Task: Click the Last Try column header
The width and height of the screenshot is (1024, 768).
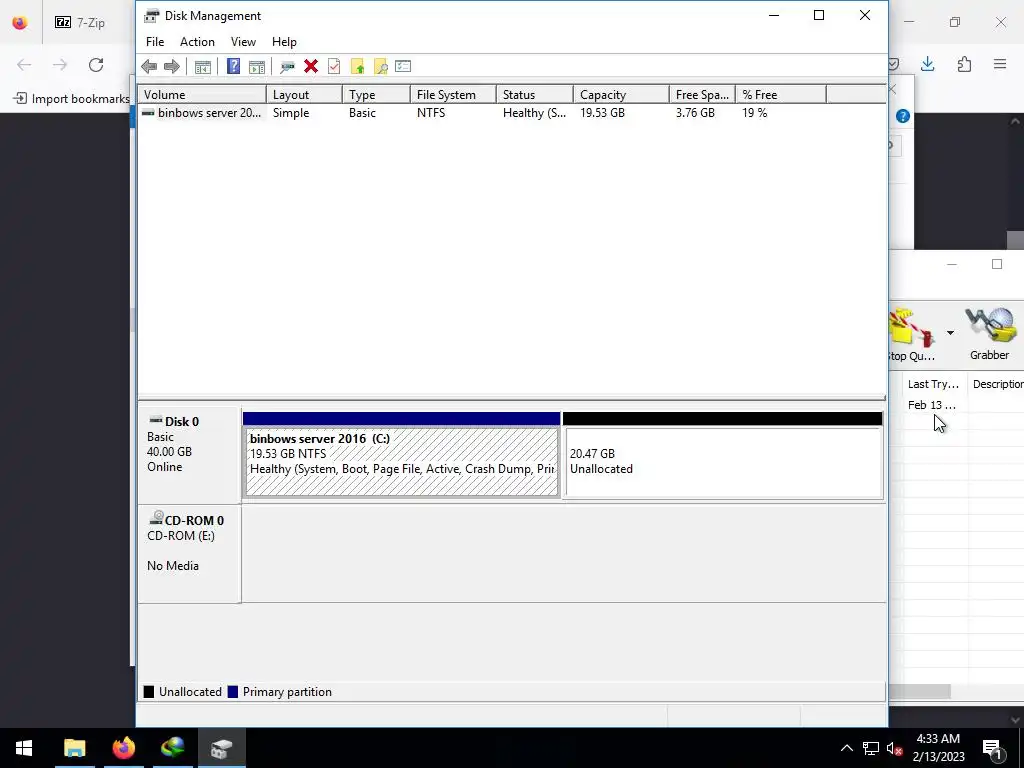Action: [x=933, y=384]
